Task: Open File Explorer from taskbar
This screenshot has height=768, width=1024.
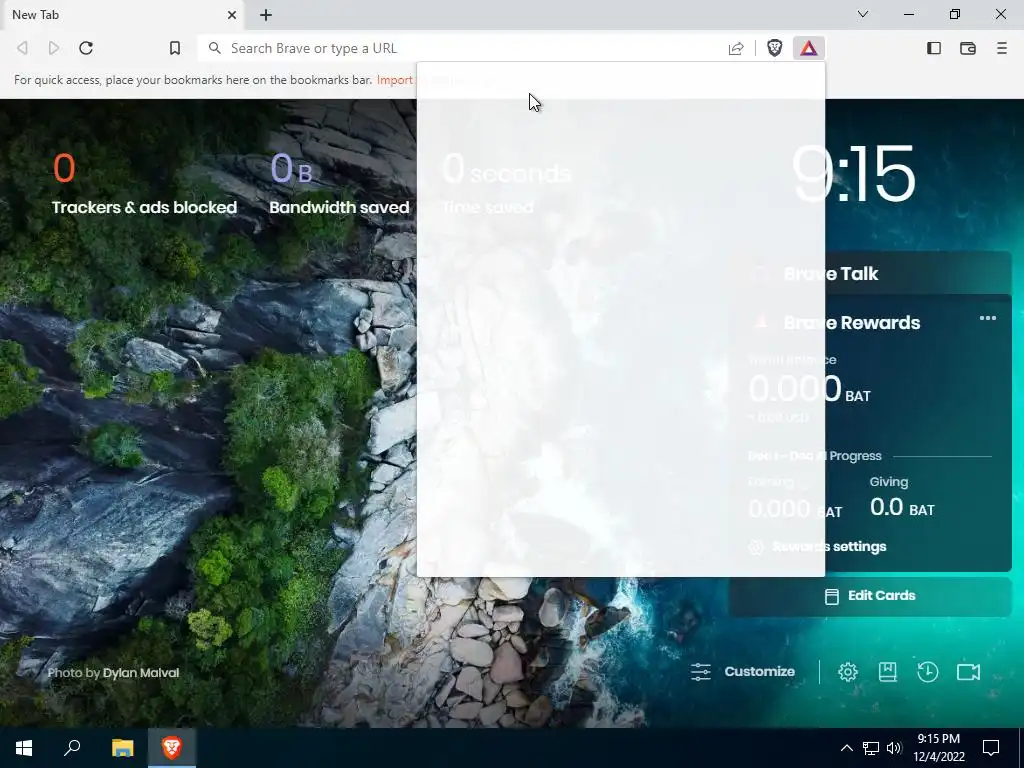Action: coord(122,748)
